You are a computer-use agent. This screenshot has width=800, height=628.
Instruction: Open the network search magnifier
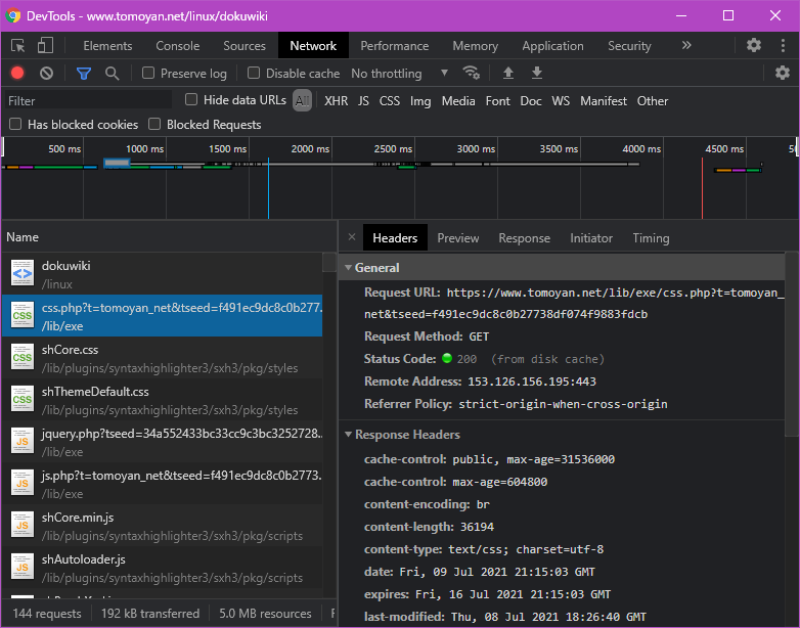[112, 73]
